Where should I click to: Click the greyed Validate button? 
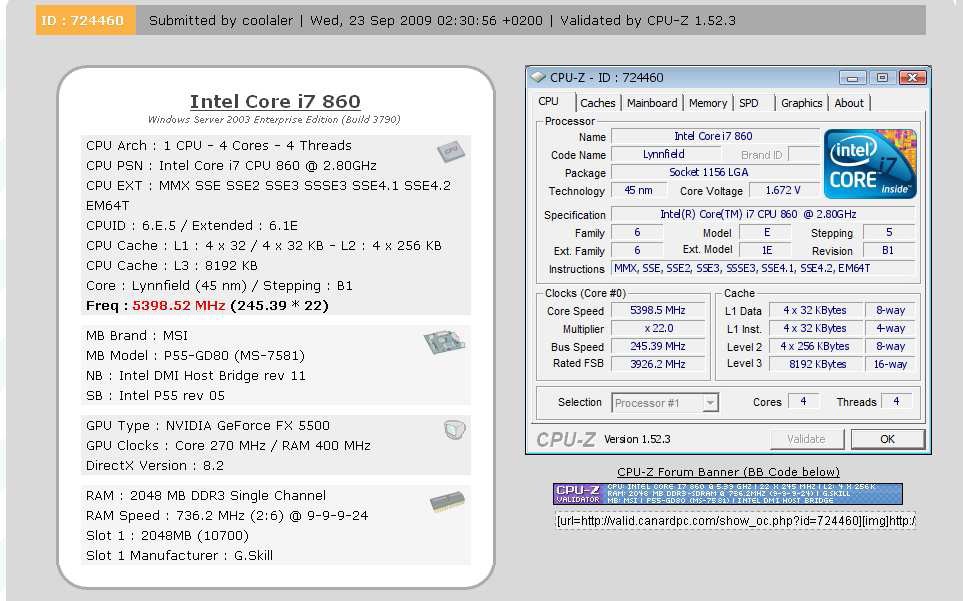click(x=806, y=439)
